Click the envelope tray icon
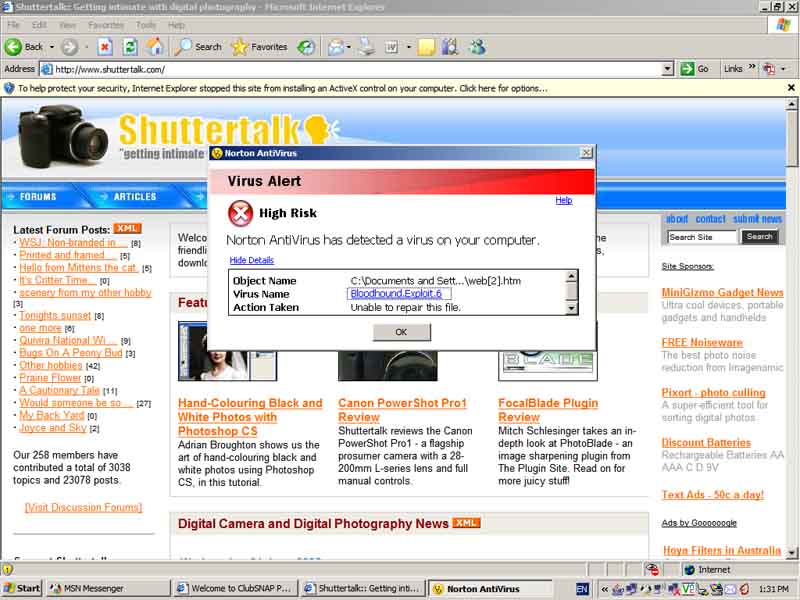This screenshot has width=800, height=600. tap(731, 589)
